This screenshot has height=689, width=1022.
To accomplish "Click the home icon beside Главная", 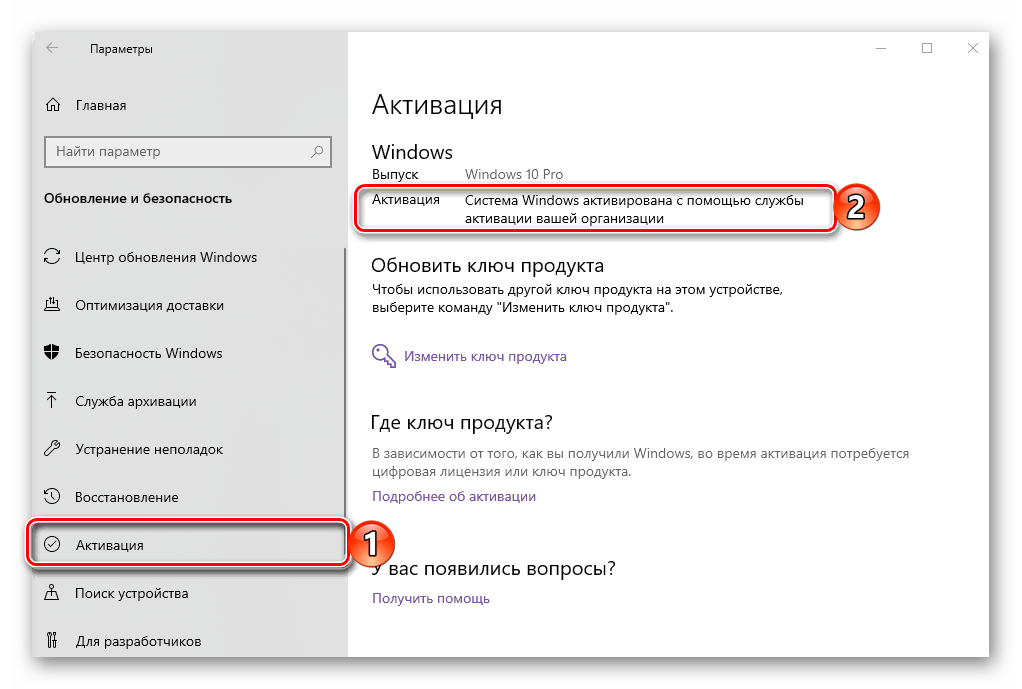I will [53, 105].
